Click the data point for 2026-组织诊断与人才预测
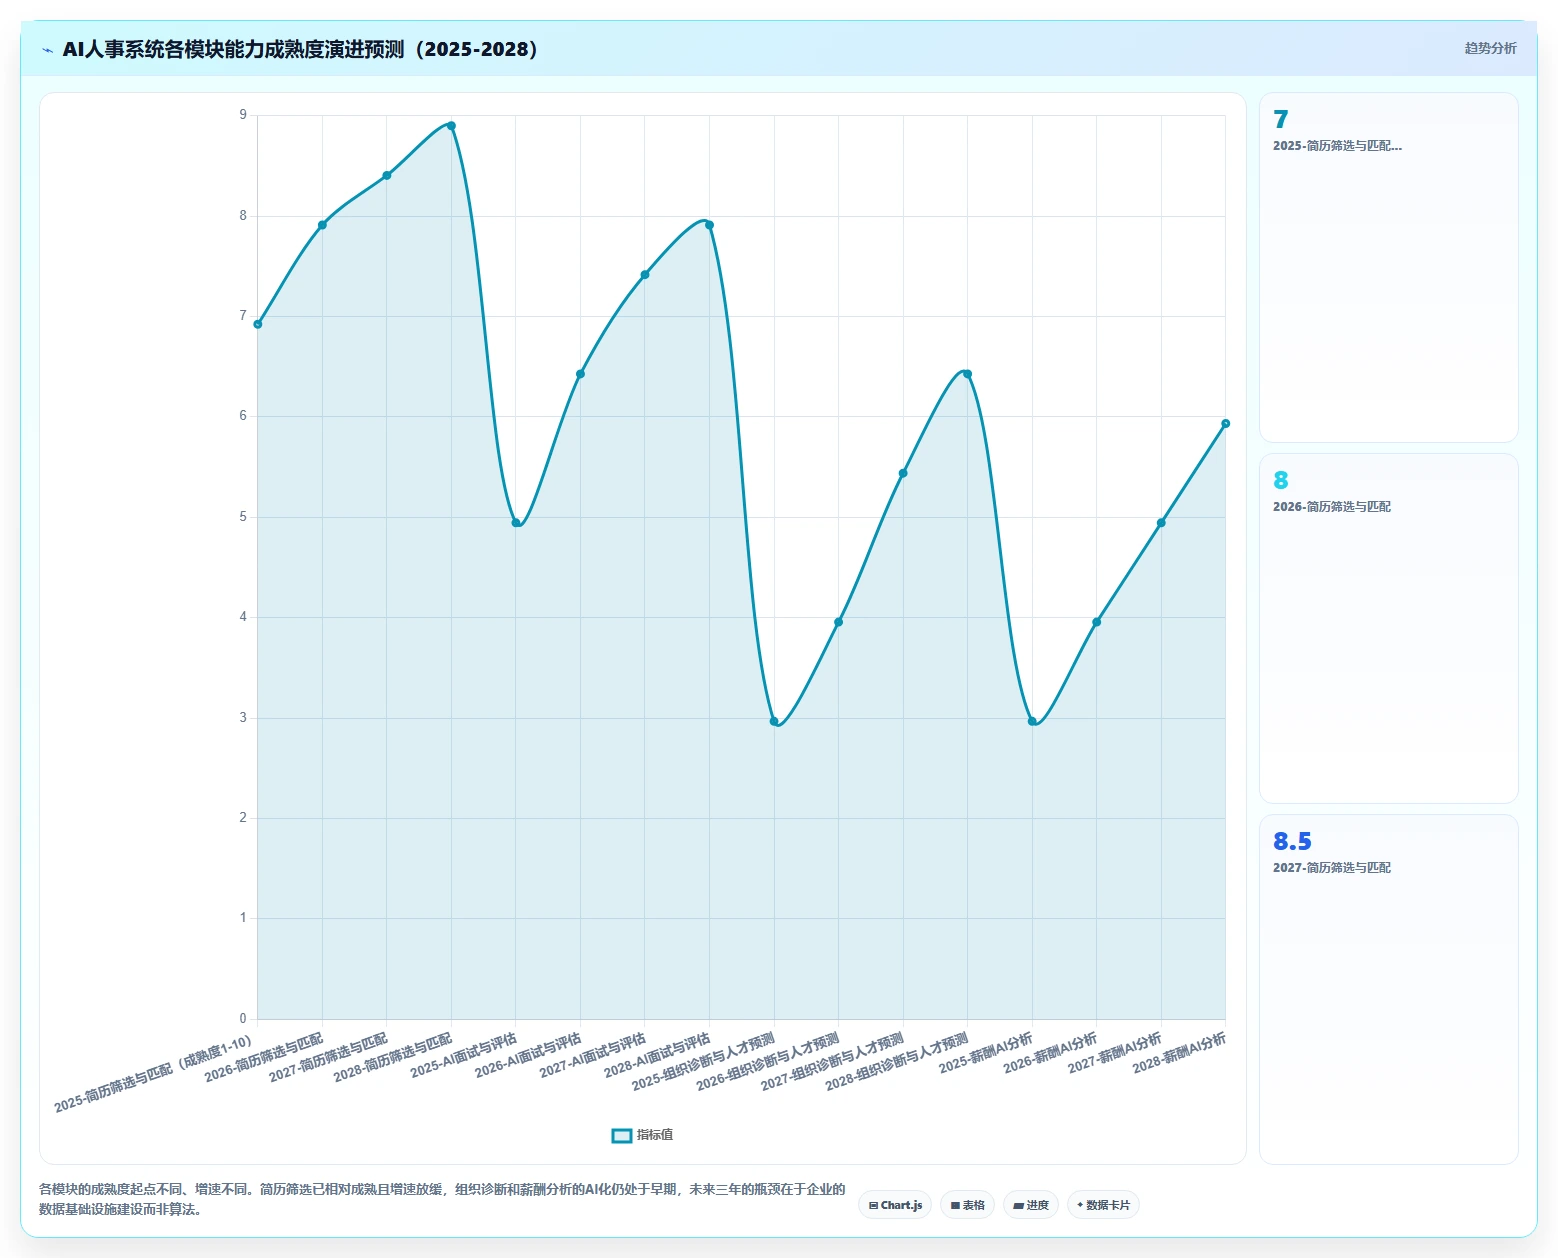 pyautogui.click(x=838, y=622)
